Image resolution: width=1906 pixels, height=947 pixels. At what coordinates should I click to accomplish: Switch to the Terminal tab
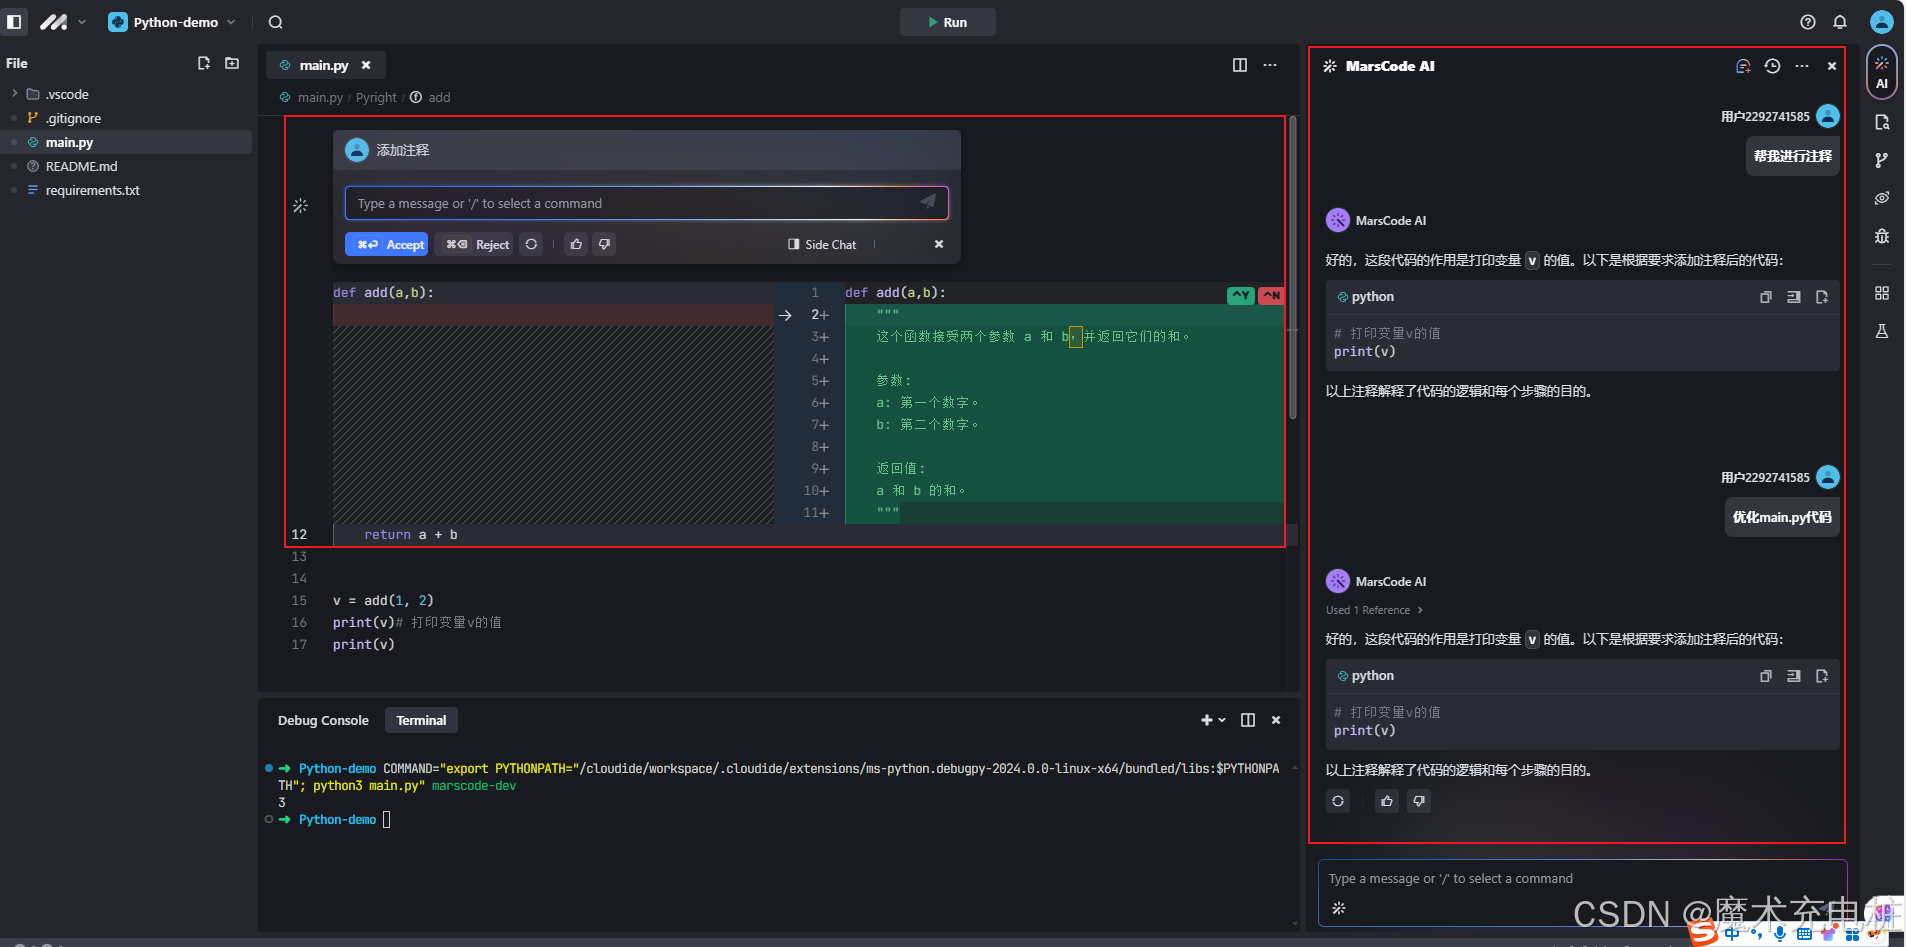[421, 720]
